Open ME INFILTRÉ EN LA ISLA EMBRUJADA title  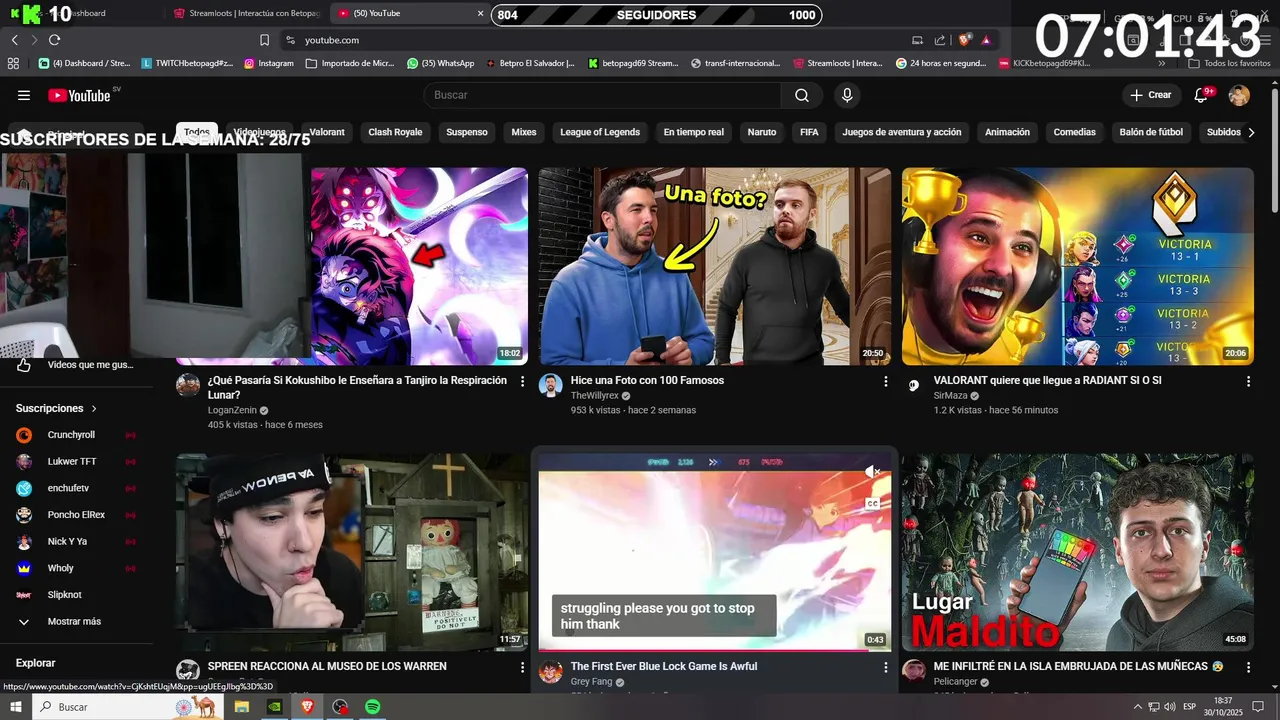(x=1079, y=666)
